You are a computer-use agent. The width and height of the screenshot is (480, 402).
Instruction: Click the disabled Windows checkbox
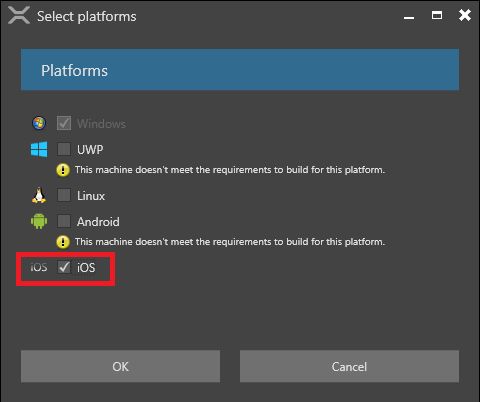pyautogui.click(x=64, y=123)
